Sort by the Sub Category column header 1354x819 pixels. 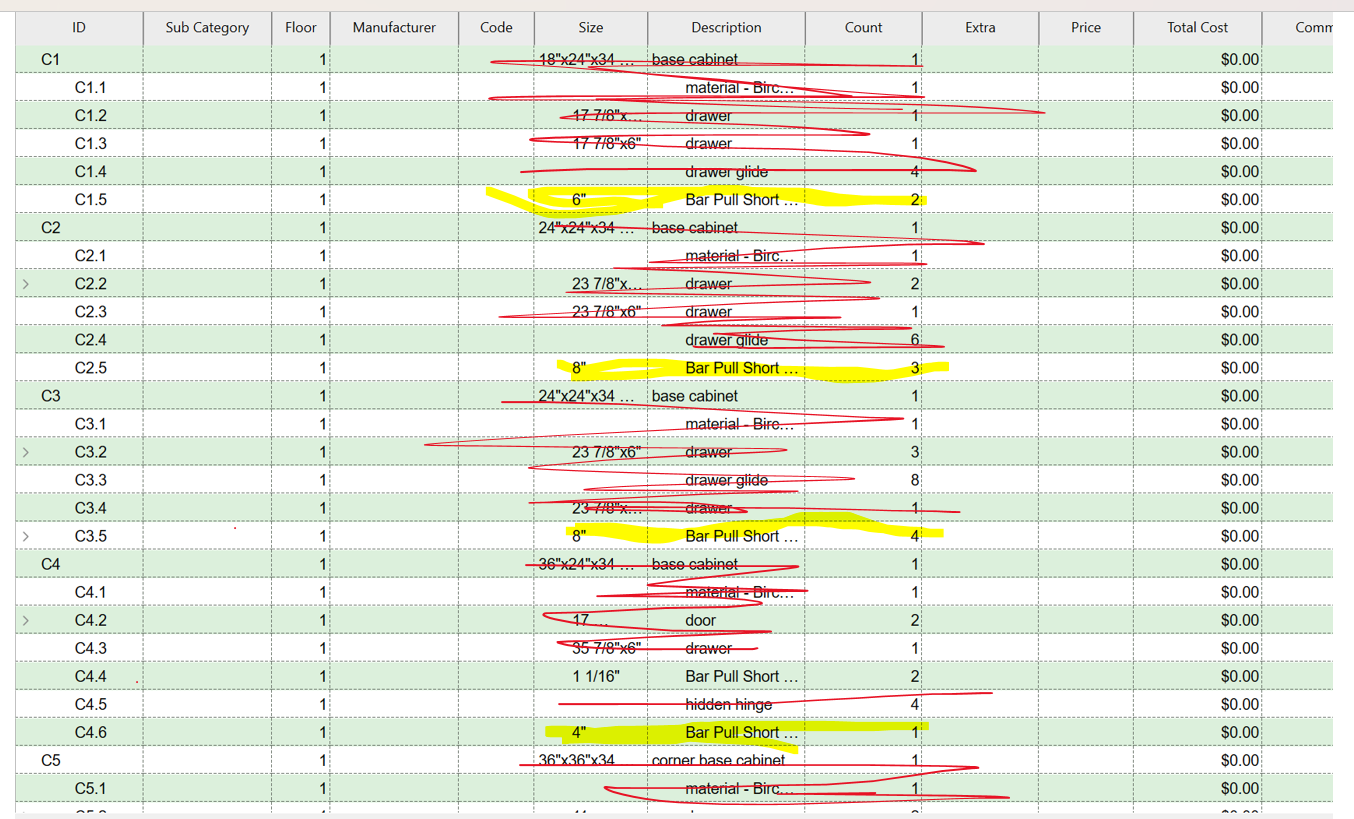point(207,28)
